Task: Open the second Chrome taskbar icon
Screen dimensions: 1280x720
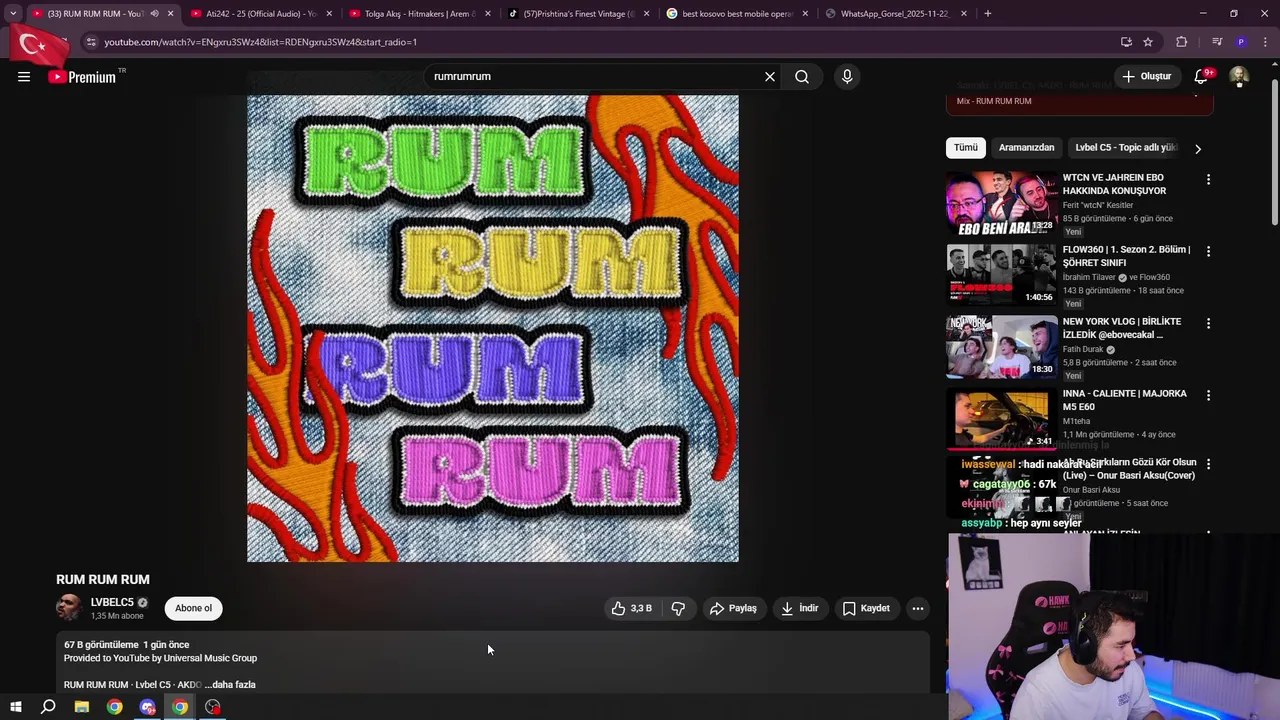Action: (x=180, y=707)
